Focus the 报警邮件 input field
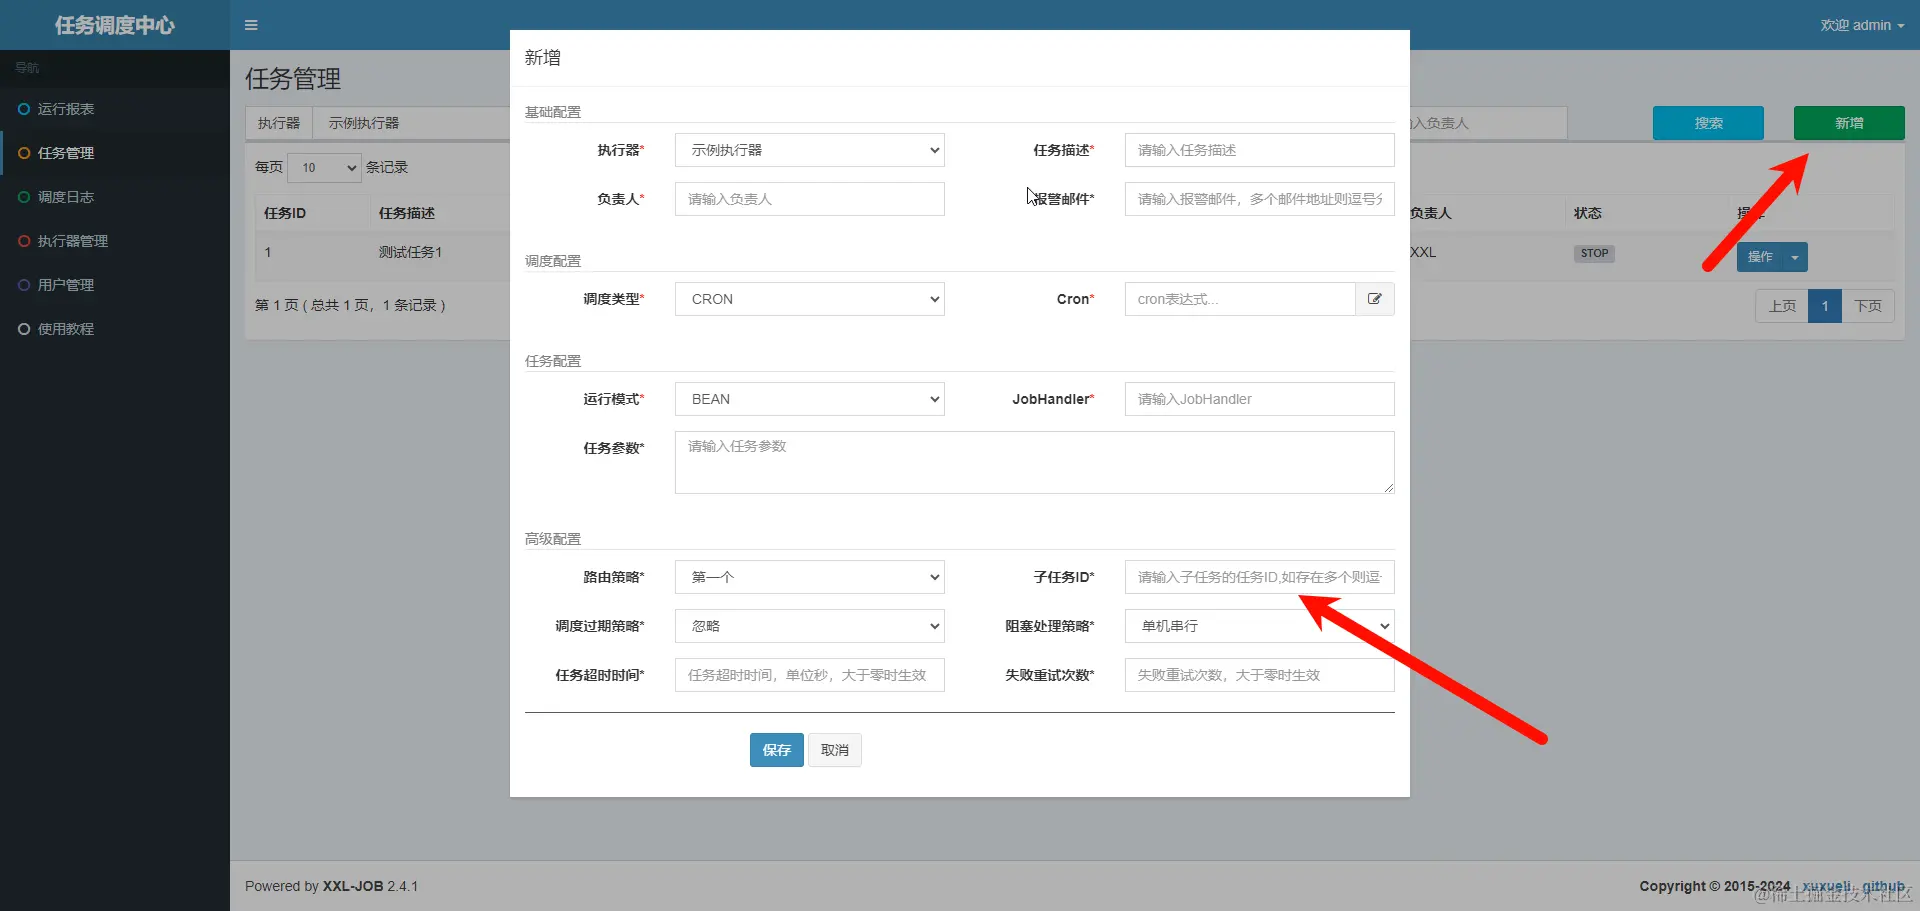Viewport: 1920px width, 911px height. [1260, 199]
